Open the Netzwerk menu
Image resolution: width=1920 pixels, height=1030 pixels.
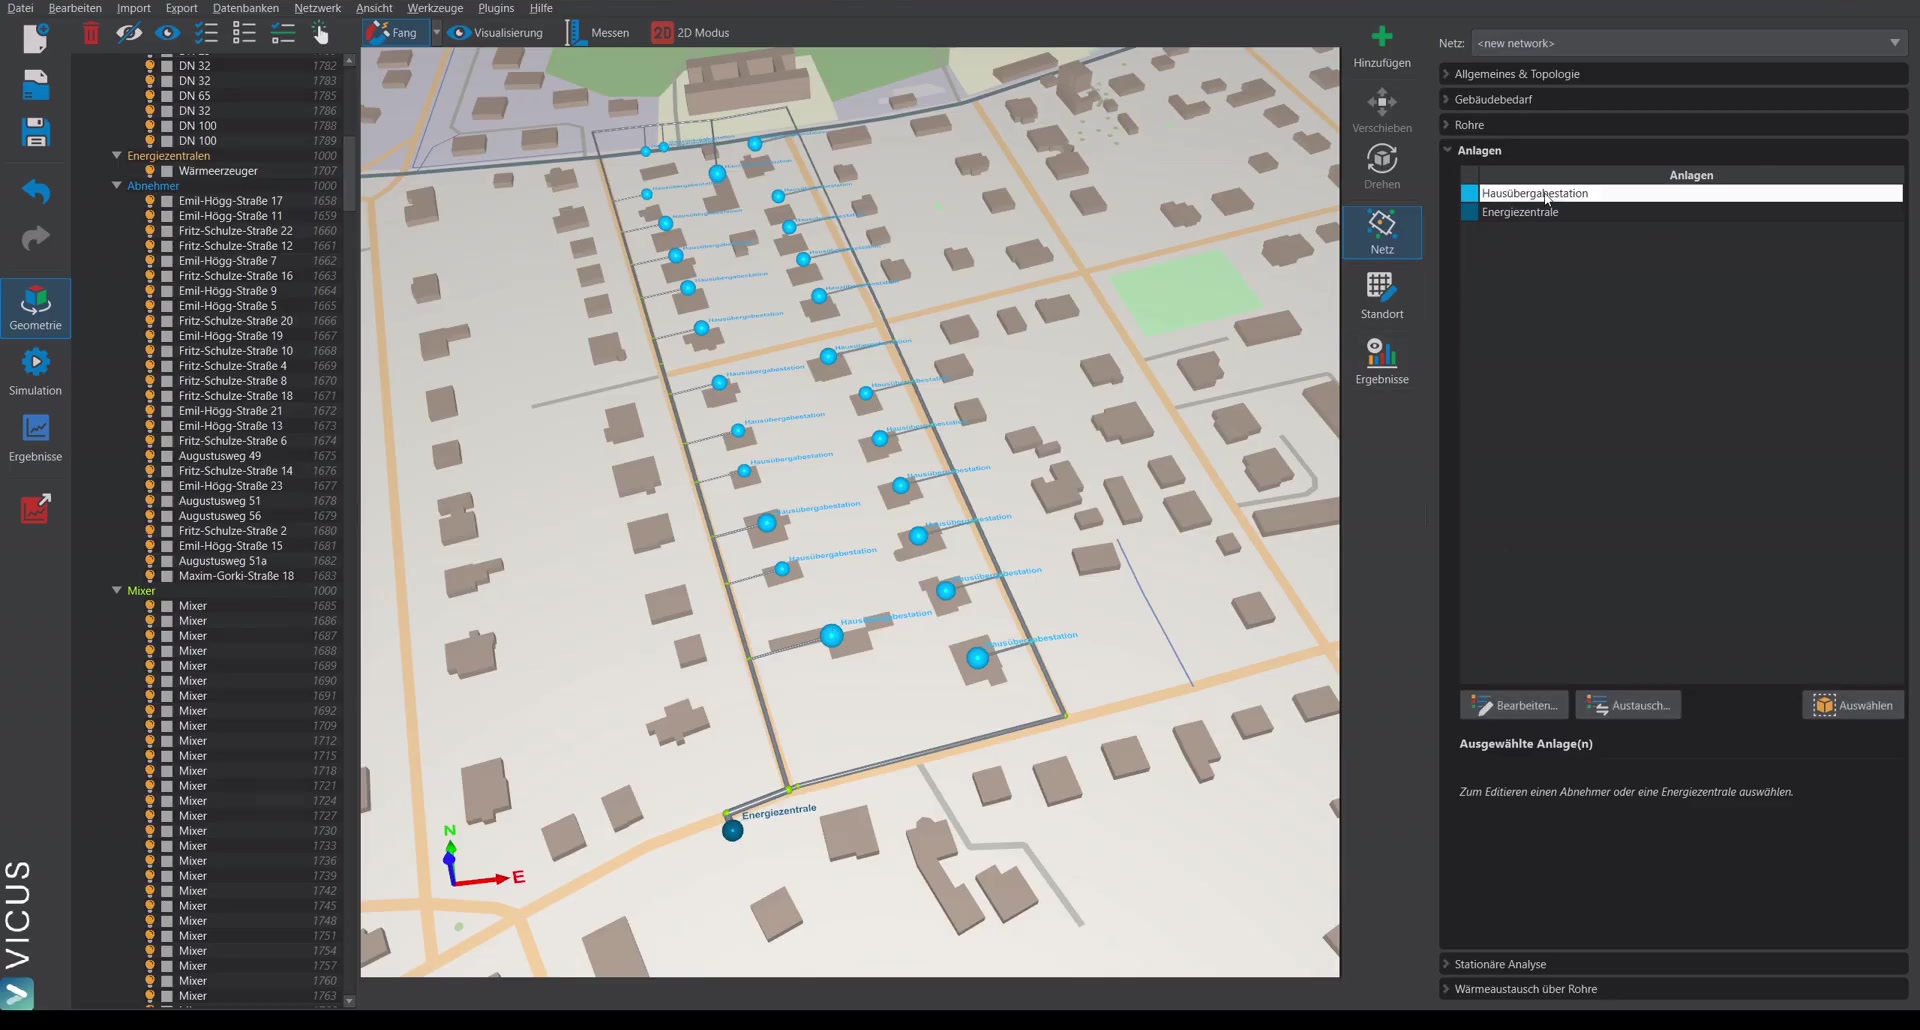tap(317, 8)
